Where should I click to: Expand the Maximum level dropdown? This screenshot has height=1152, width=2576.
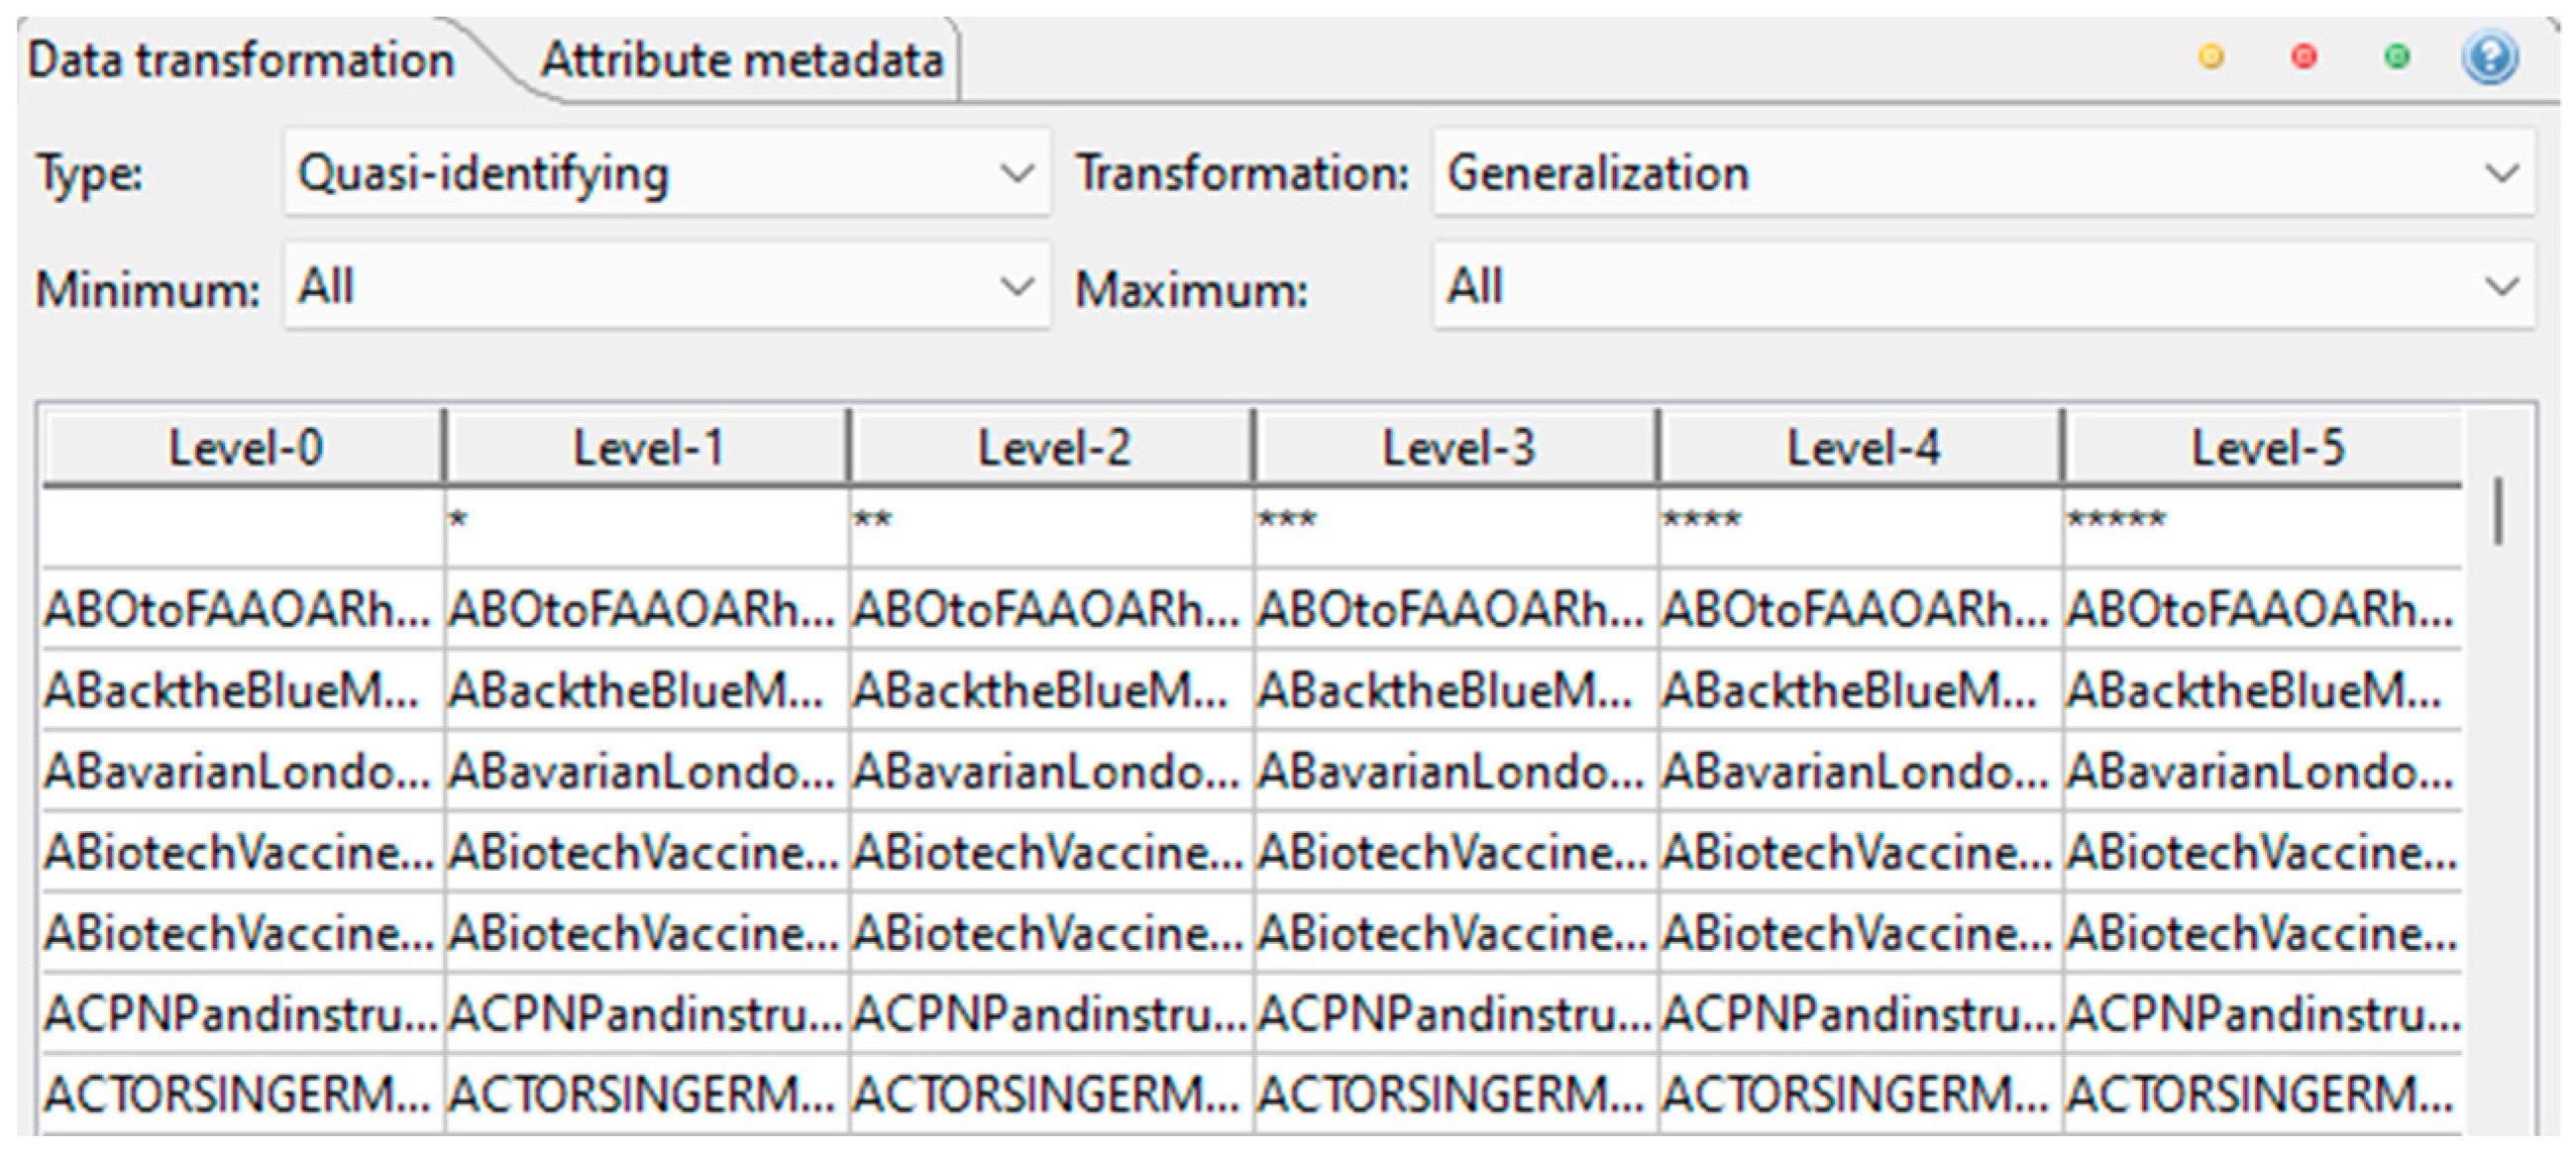[x=1983, y=287]
